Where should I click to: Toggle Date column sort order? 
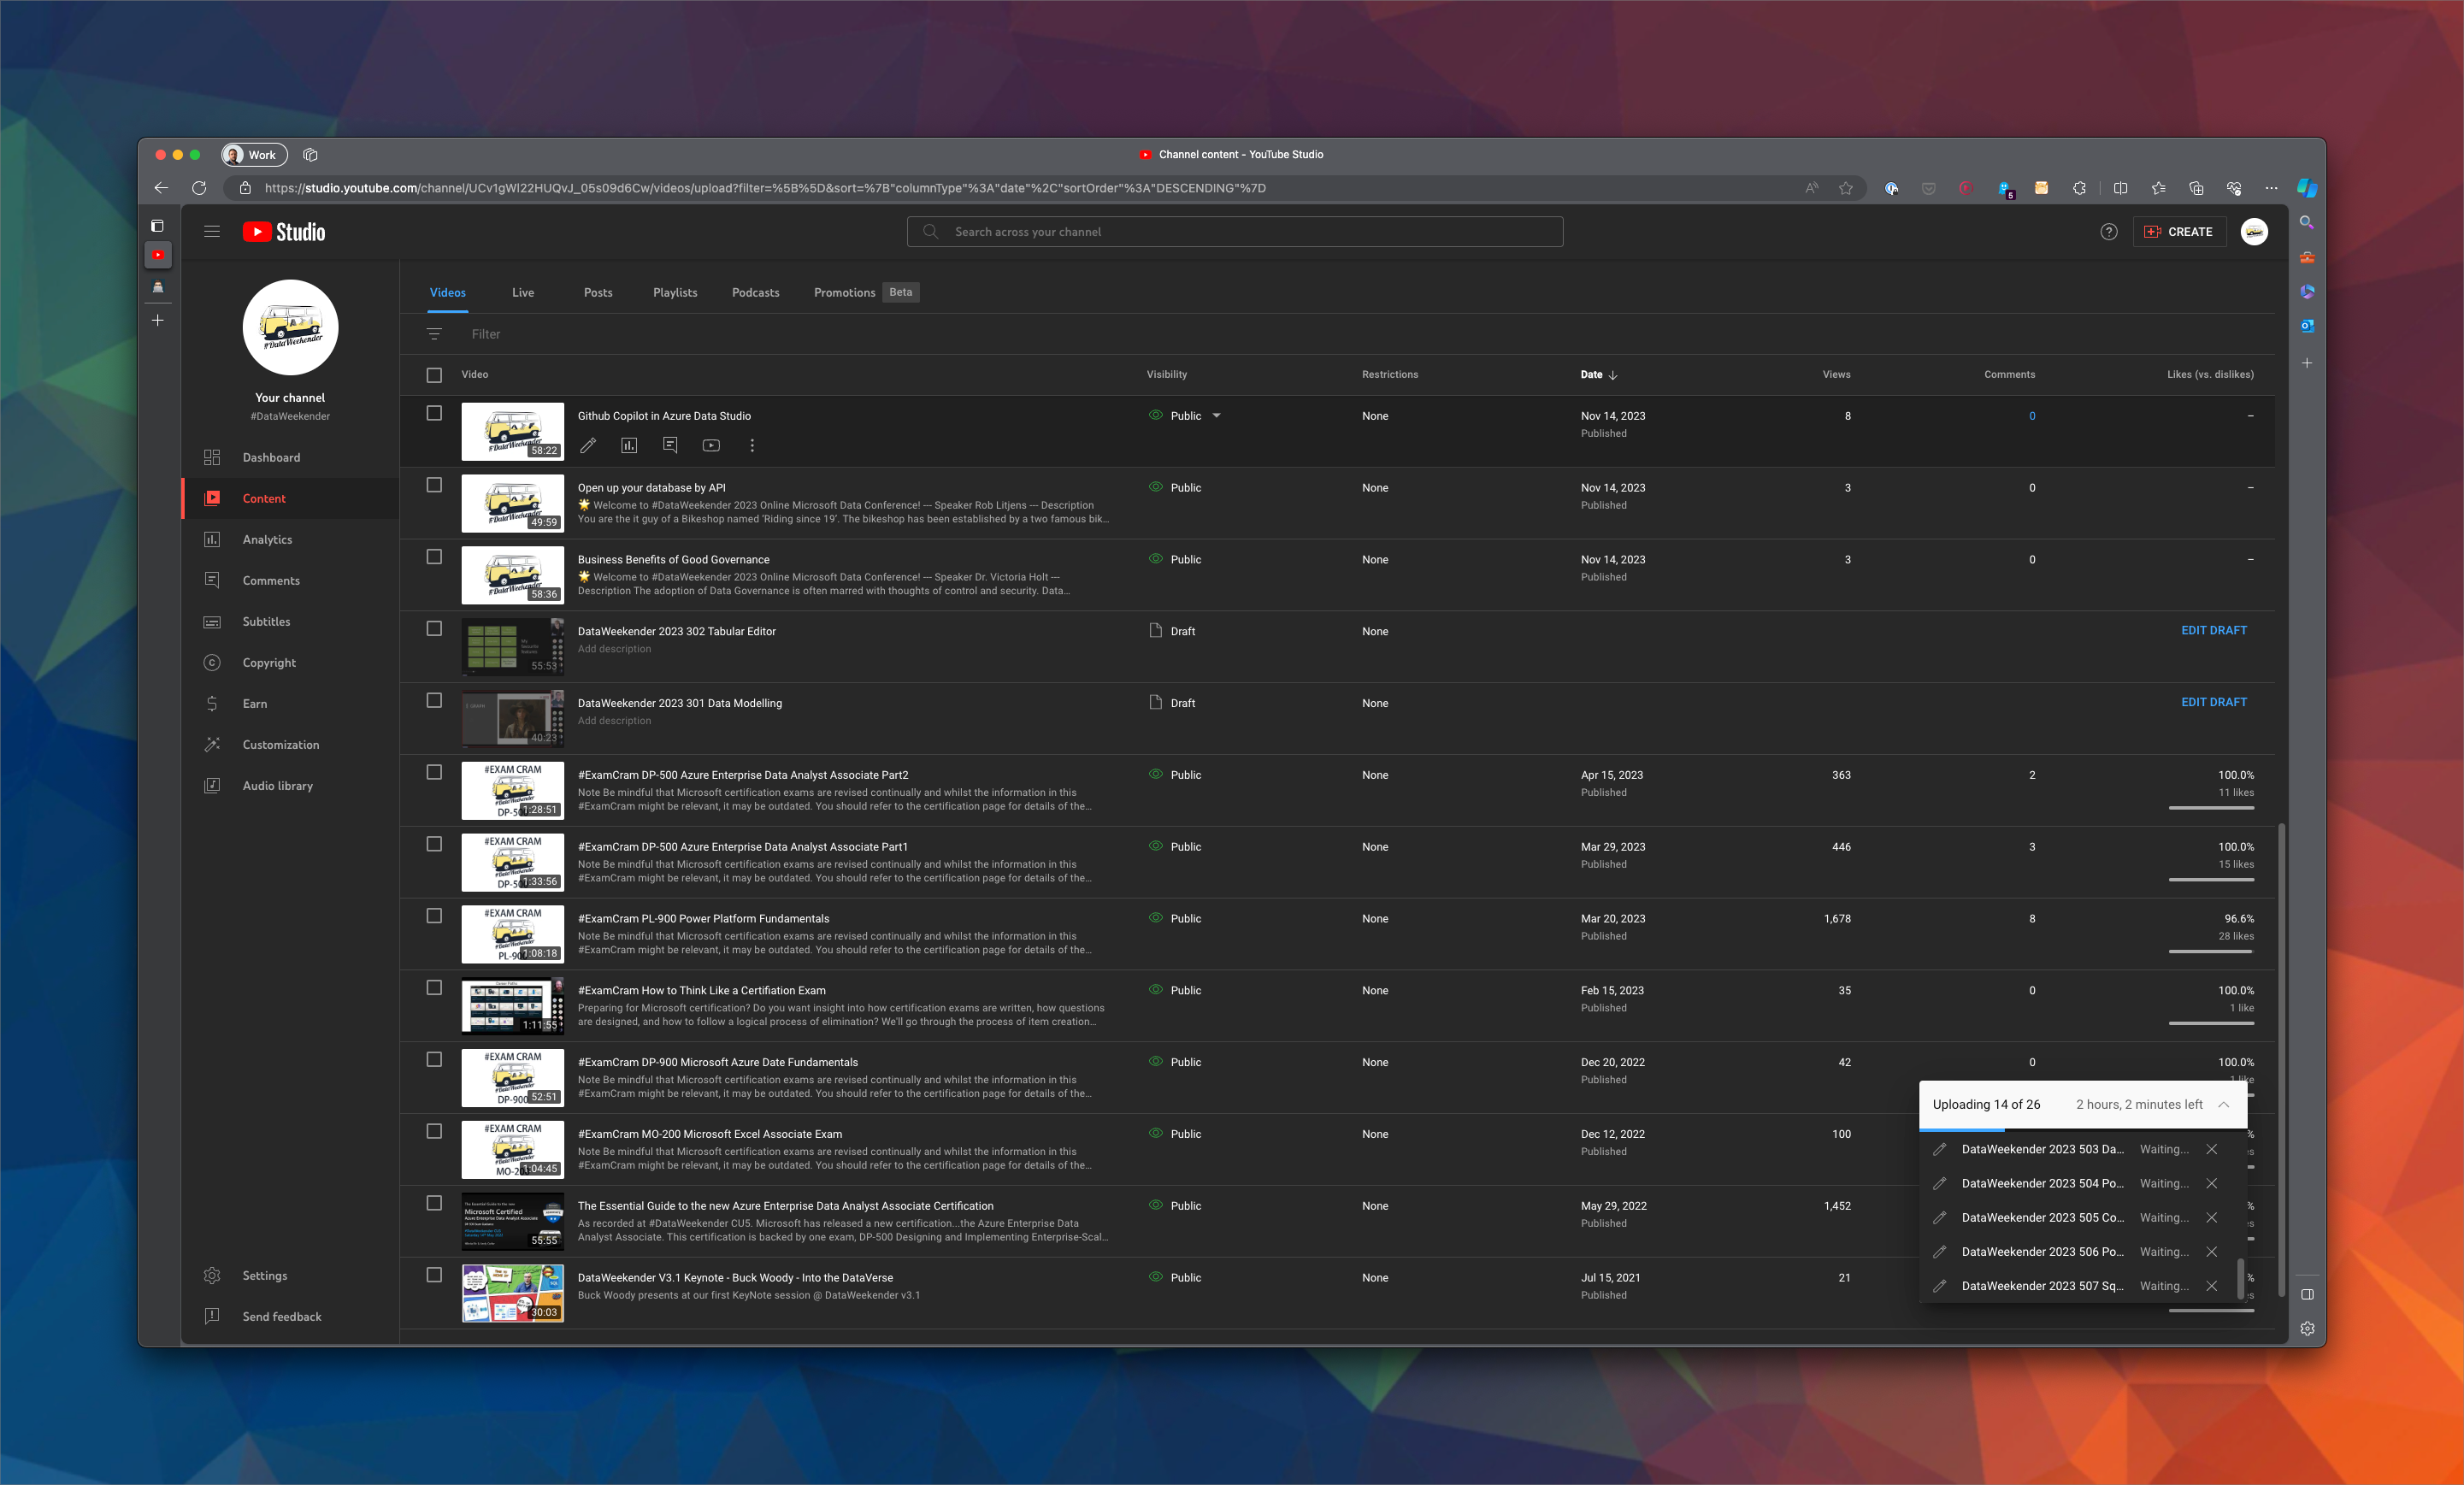pyautogui.click(x=1597, y=375)
